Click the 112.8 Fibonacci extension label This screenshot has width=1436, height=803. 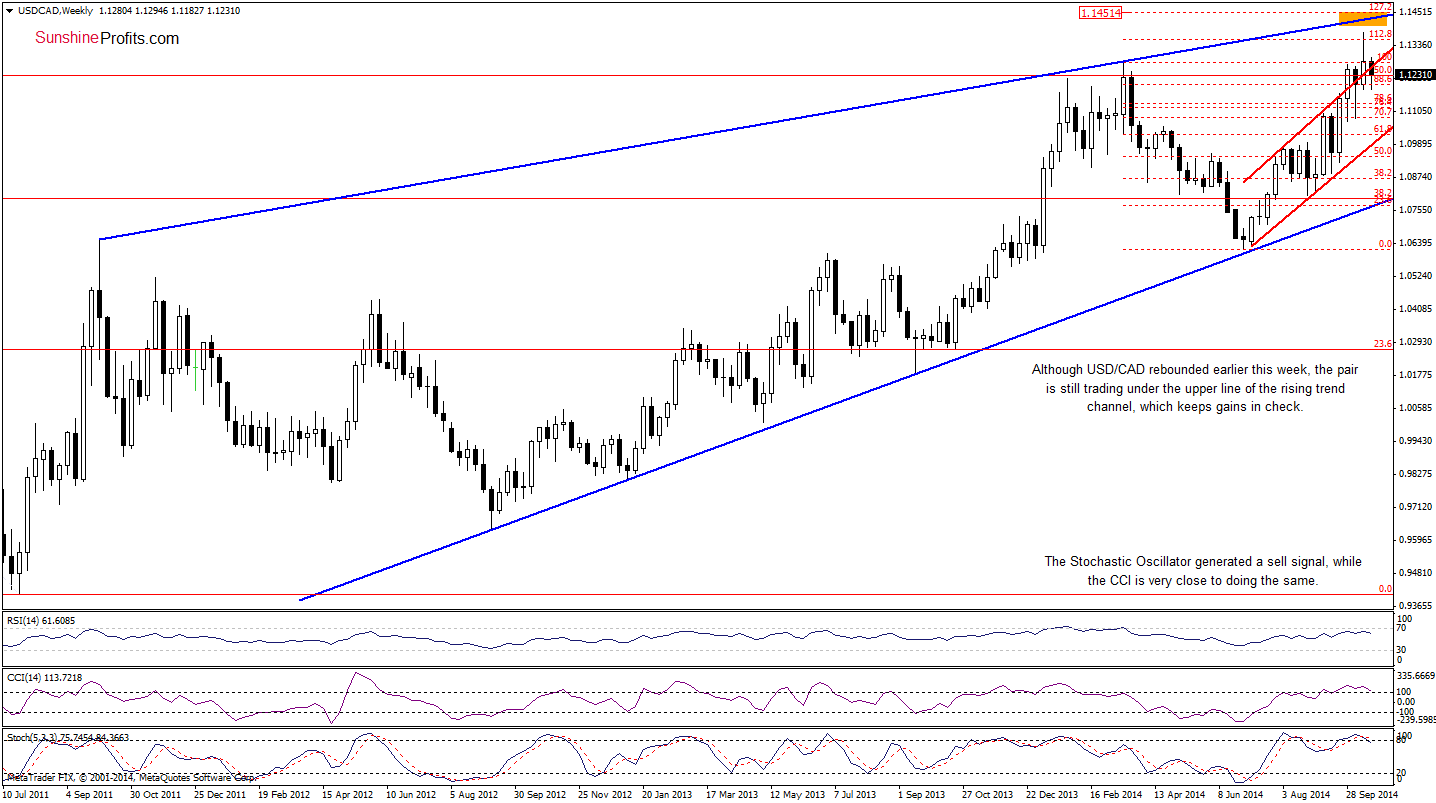1381,33
